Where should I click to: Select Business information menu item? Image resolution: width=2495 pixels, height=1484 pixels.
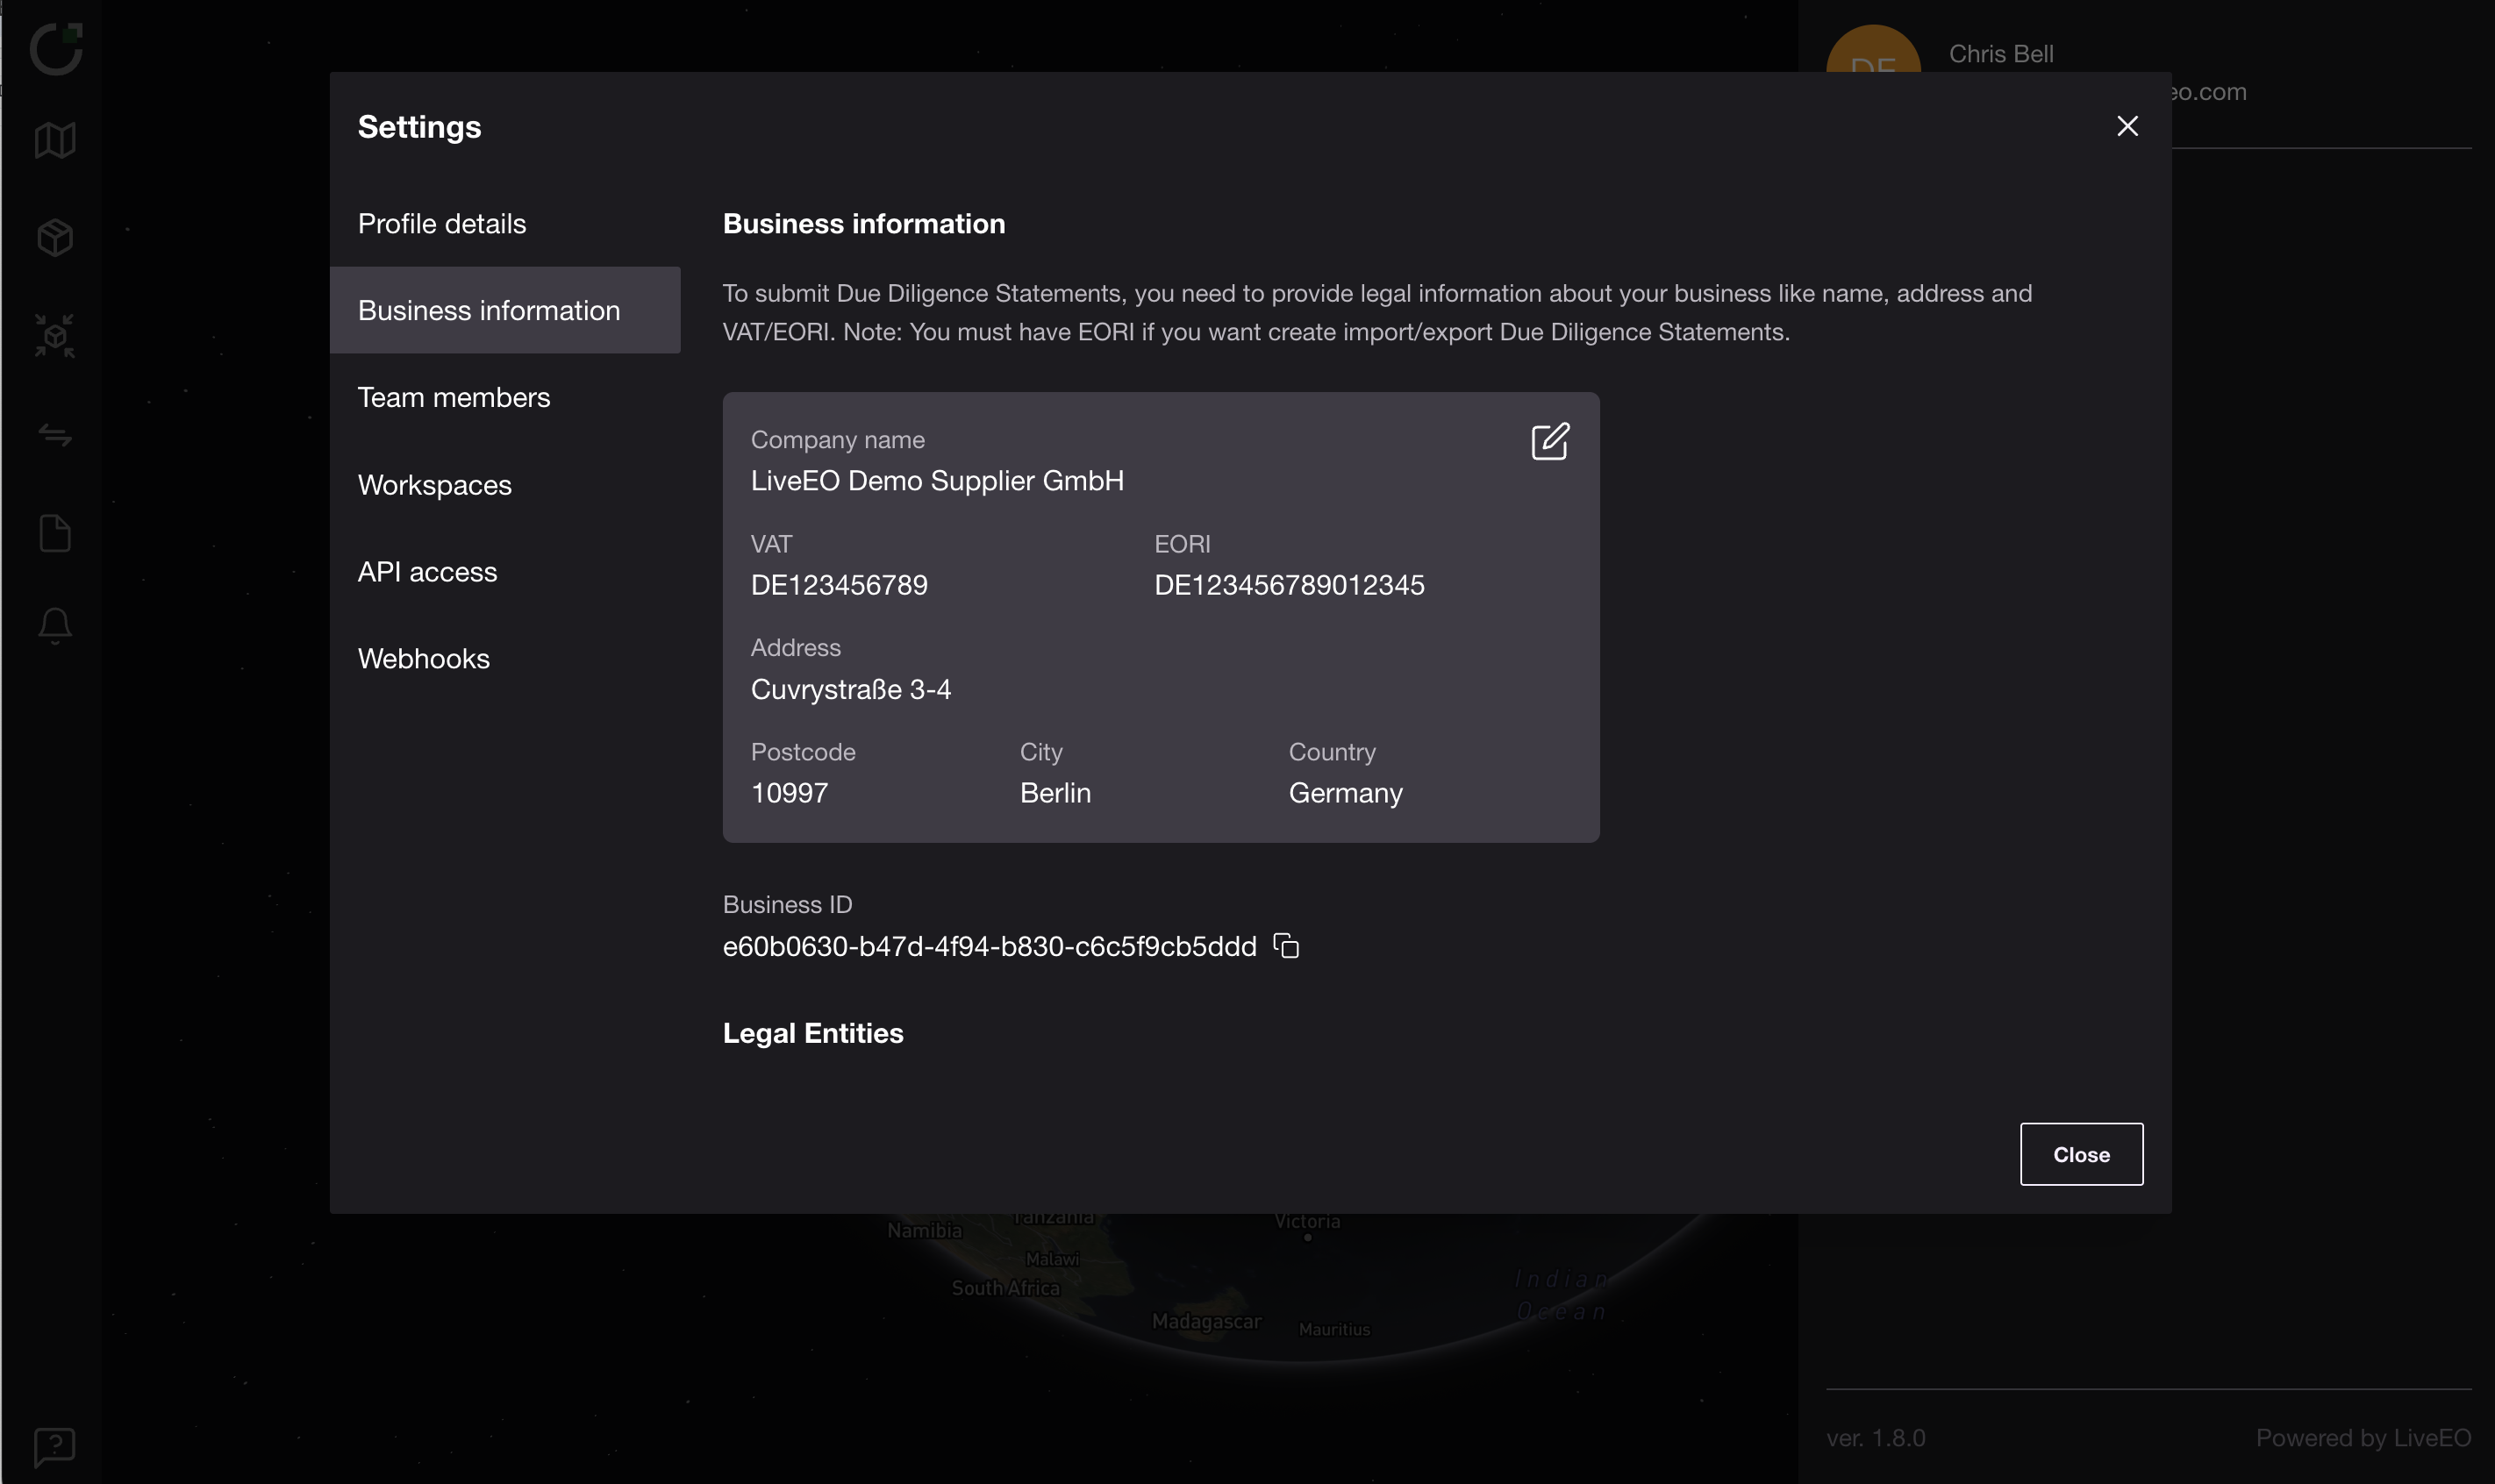coord(489,311)
